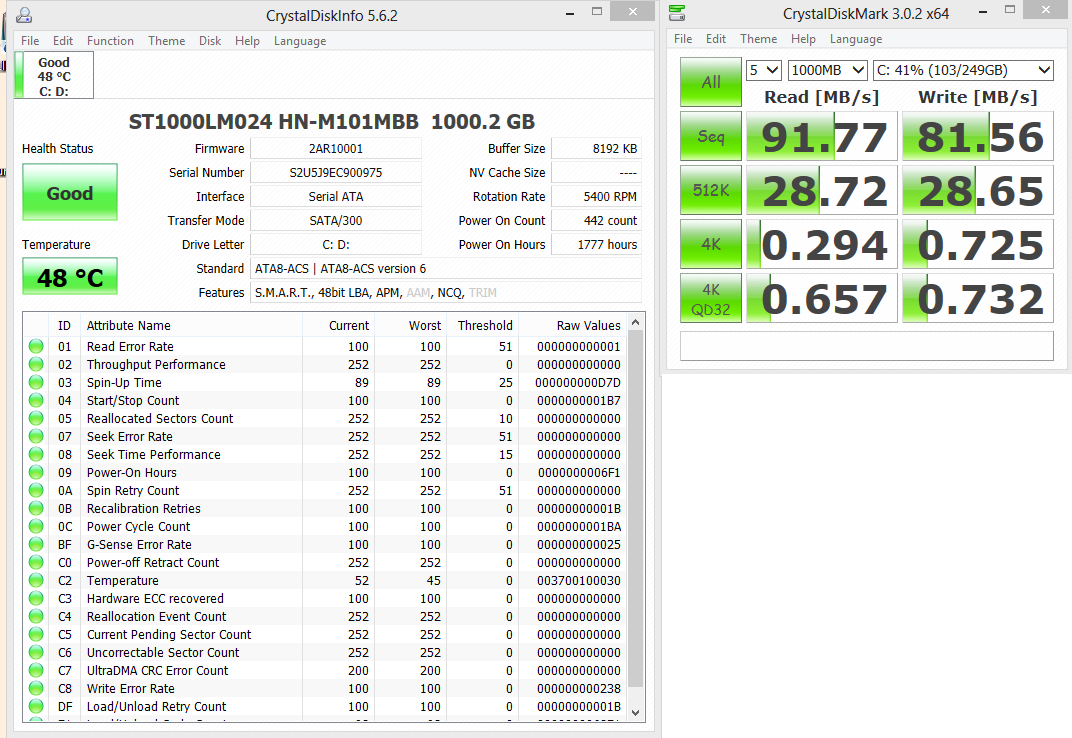
Task: Click the Rotation Rate value 5400 RPM
Action: [596, 196]
